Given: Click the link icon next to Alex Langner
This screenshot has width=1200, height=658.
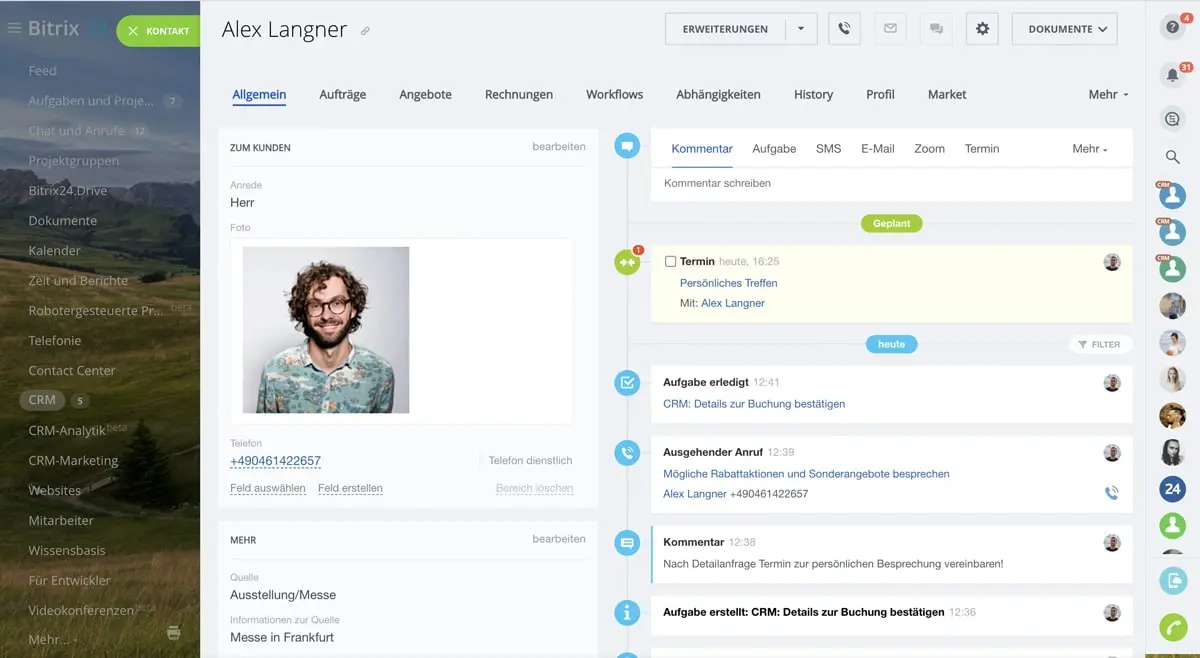Looking at the screenshot, I should pos(365,31).
